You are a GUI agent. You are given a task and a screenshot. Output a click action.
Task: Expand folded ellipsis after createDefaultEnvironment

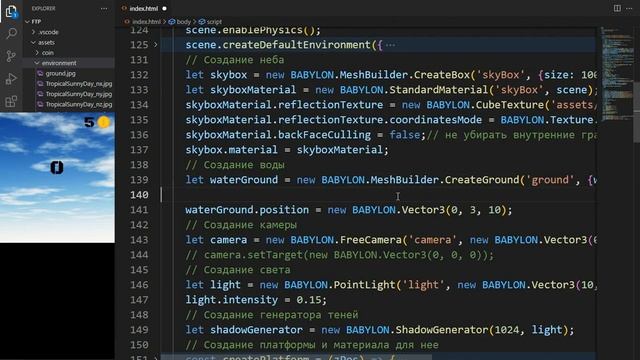tap(390, 45)
